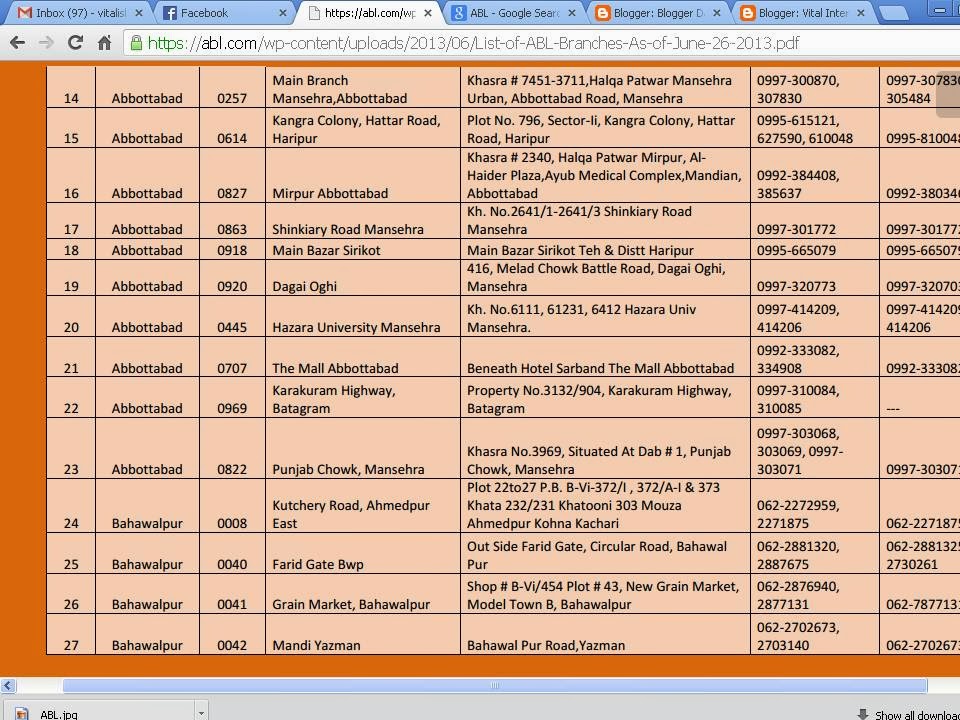Click 'Hazara University Mansehra' branch name
This screenshot has width=960, height=720.
coord(356,328)
